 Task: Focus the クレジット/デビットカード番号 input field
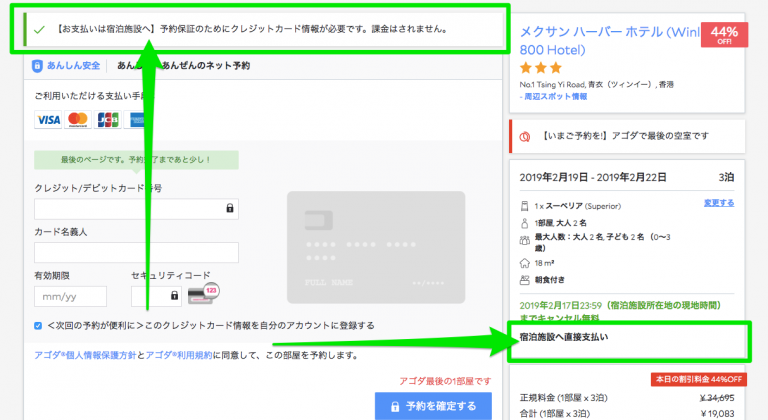click(130, 209)
